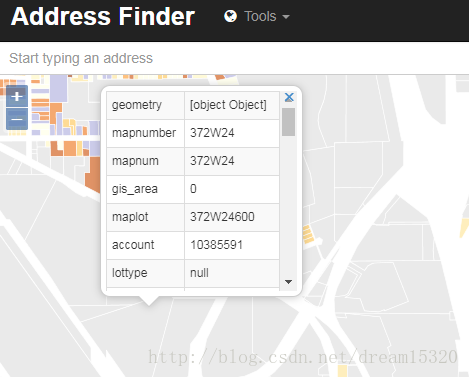
Task: Select the [object Object] value cell
Action: click(x=232, y=105)
